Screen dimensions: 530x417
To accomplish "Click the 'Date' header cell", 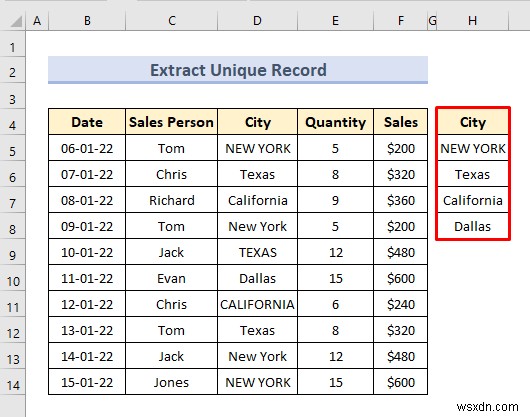I will pos(87,122).
